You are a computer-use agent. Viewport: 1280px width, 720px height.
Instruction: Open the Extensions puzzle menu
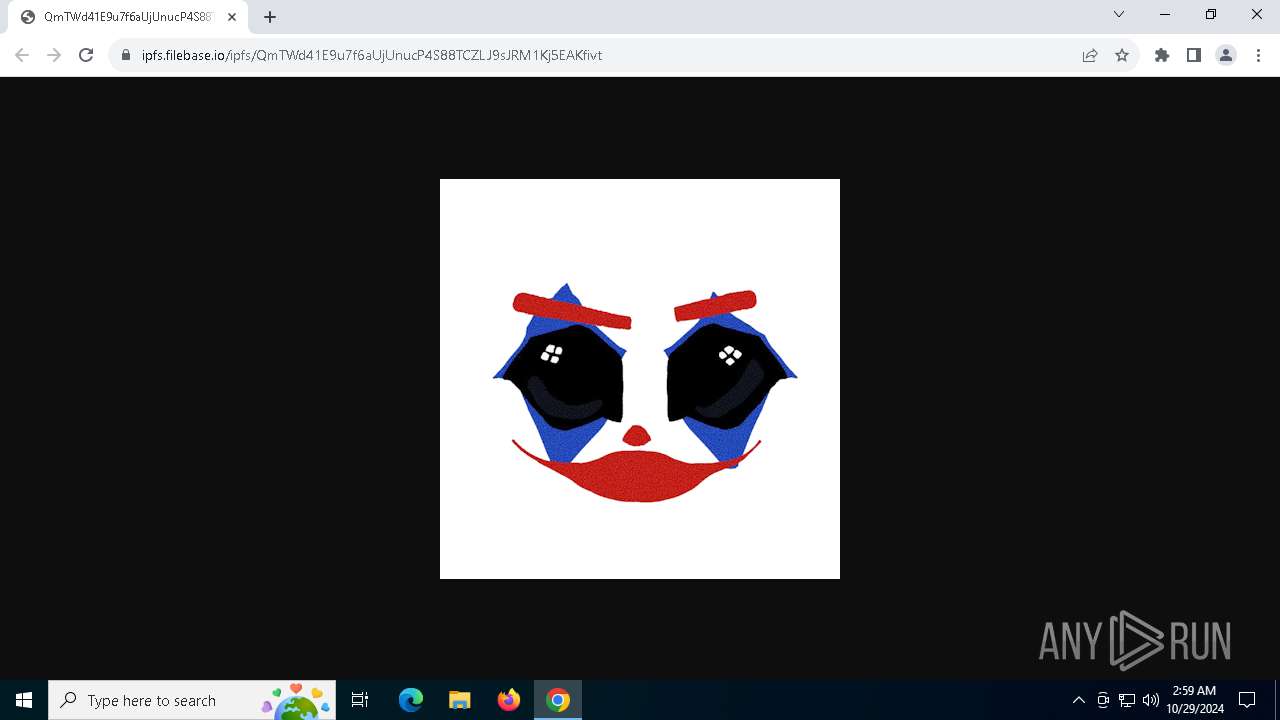[x=1162, y=55]
